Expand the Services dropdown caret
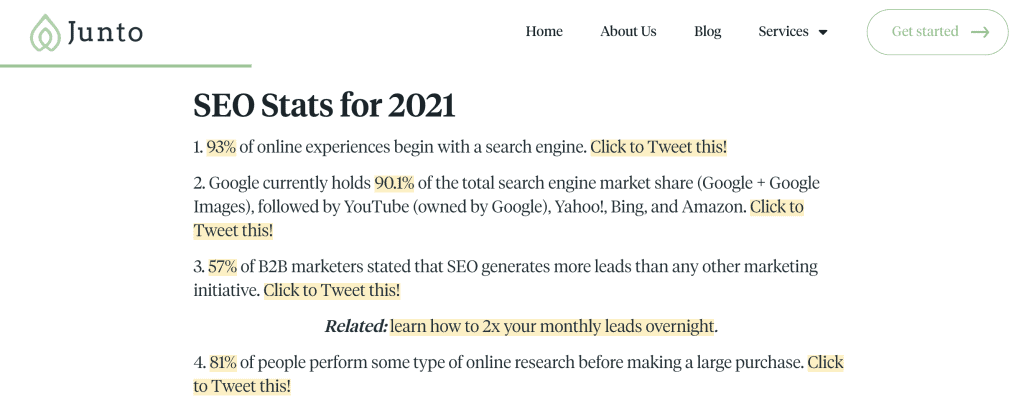 pos(823,32)
